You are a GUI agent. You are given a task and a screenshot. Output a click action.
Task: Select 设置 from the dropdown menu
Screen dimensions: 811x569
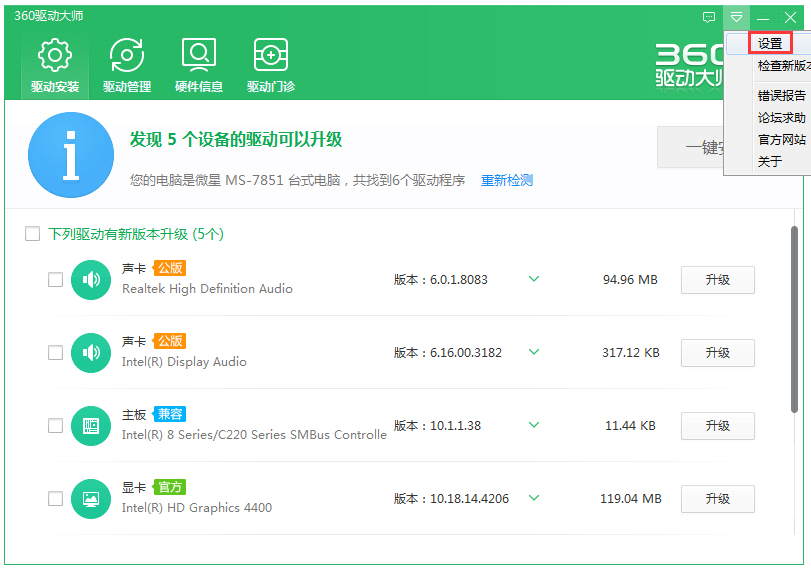770,43
